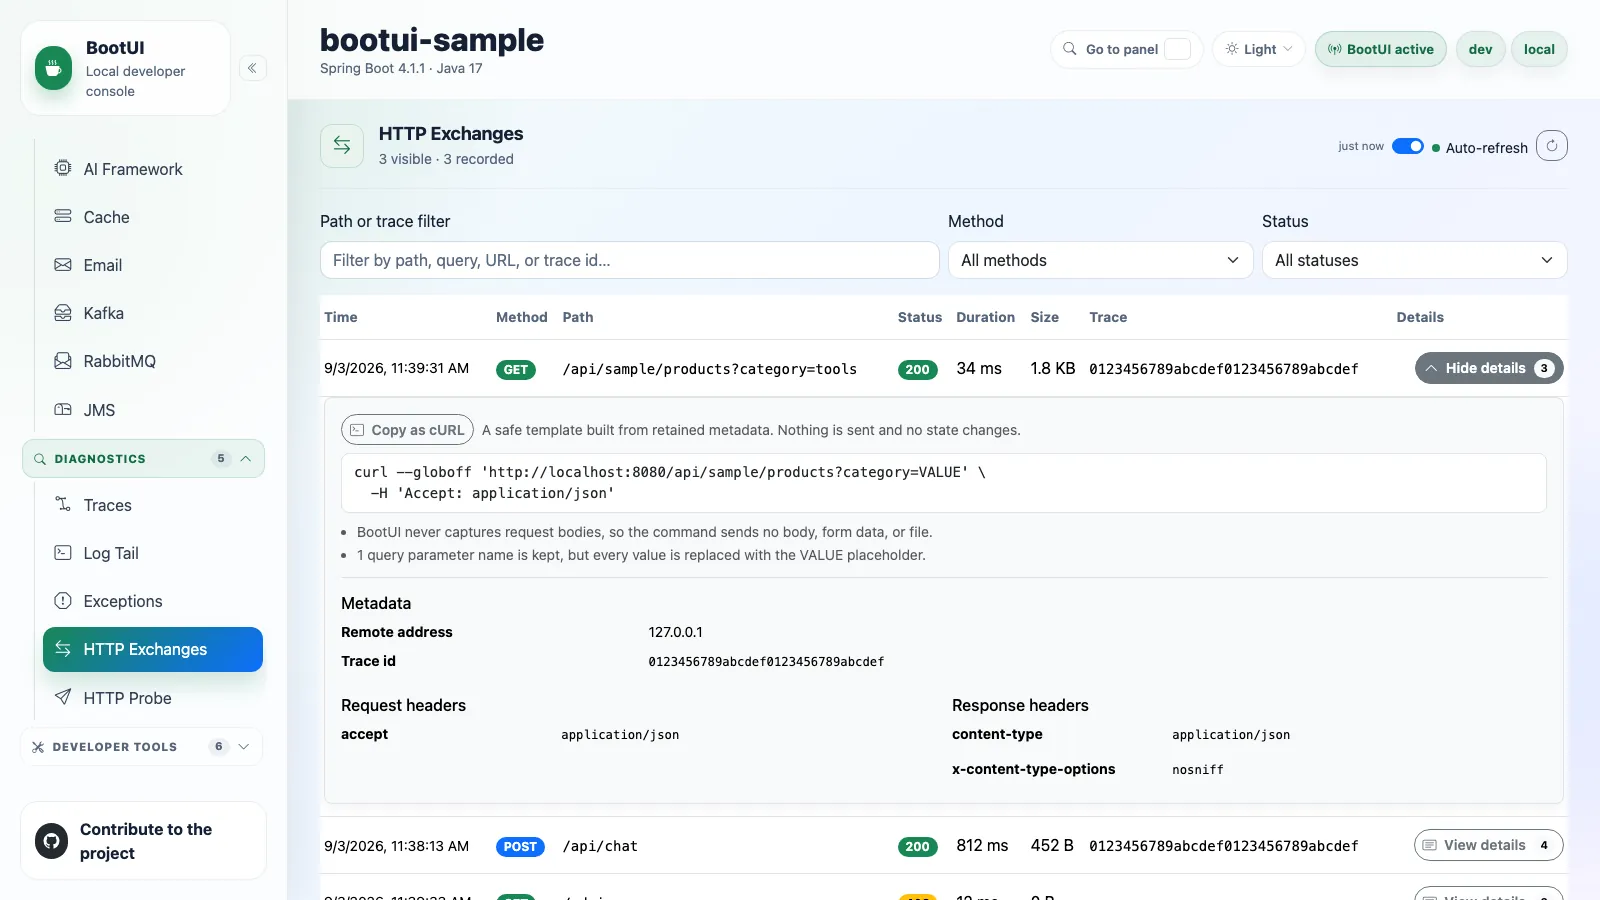
Task: Click the /api/chat path cell
Action: click(600, 846)
